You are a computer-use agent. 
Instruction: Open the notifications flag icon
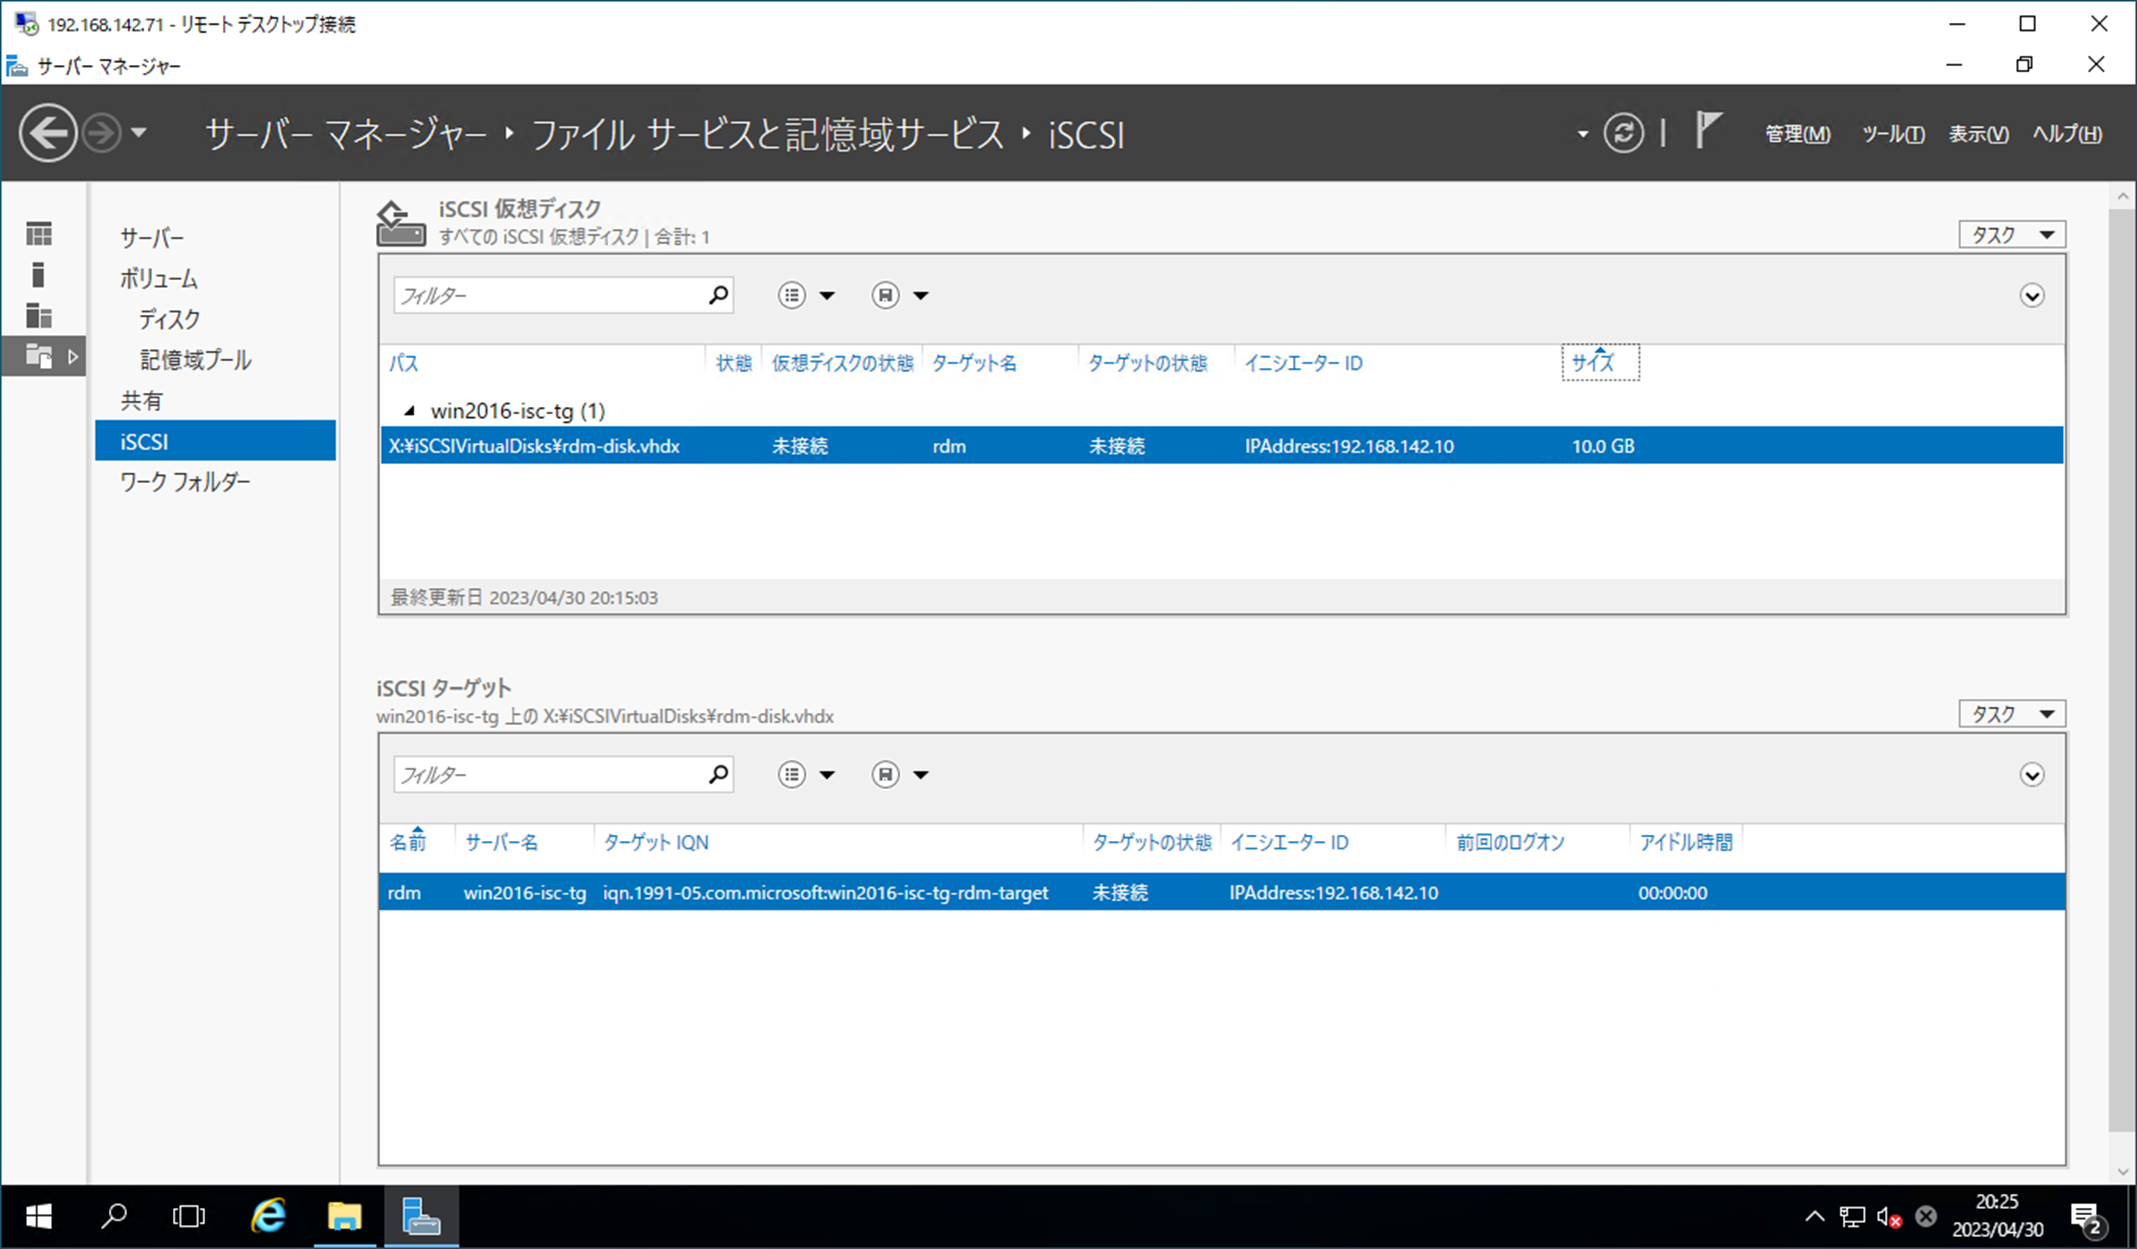(1707, 130)
